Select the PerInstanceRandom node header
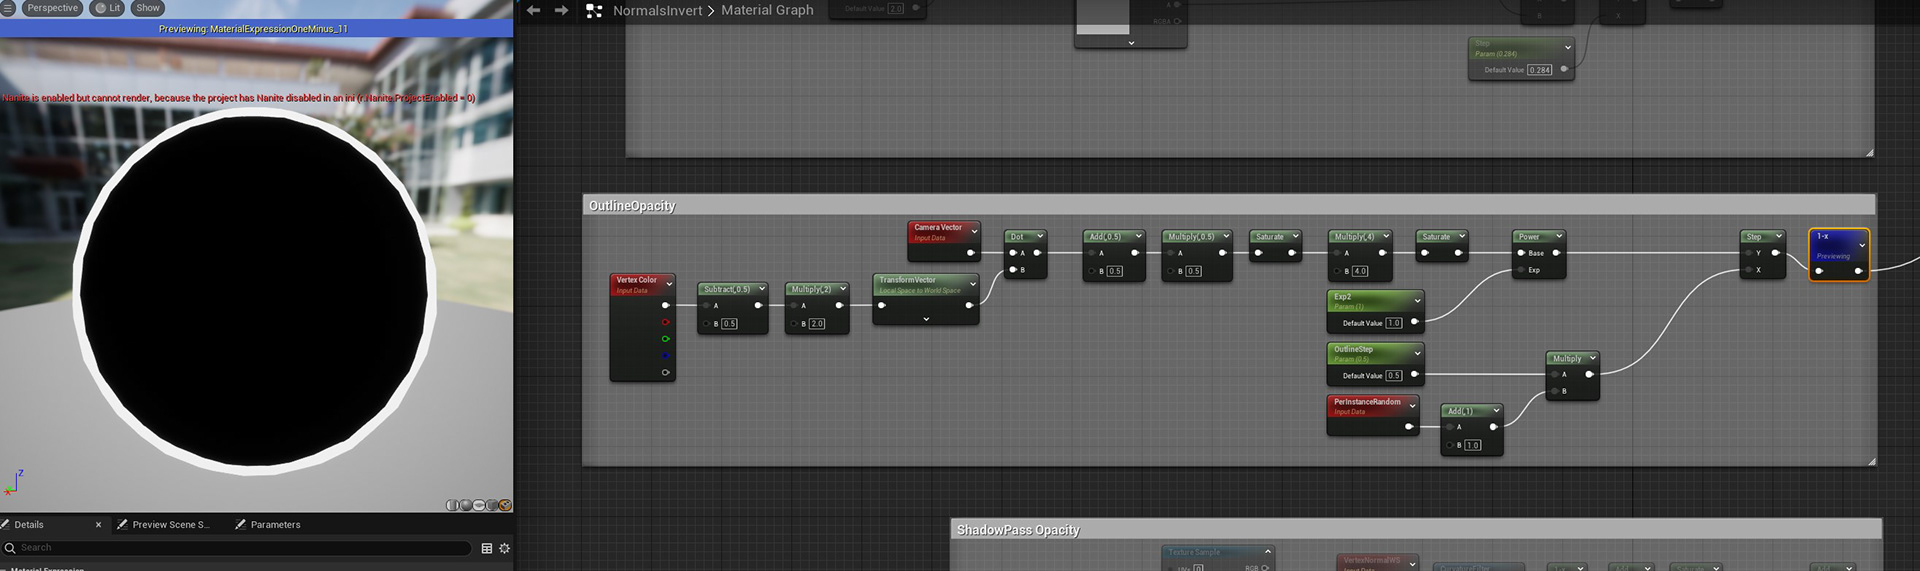This screenshot has height=571, width=1920. pyautogui.click(x=1373, y=406)
